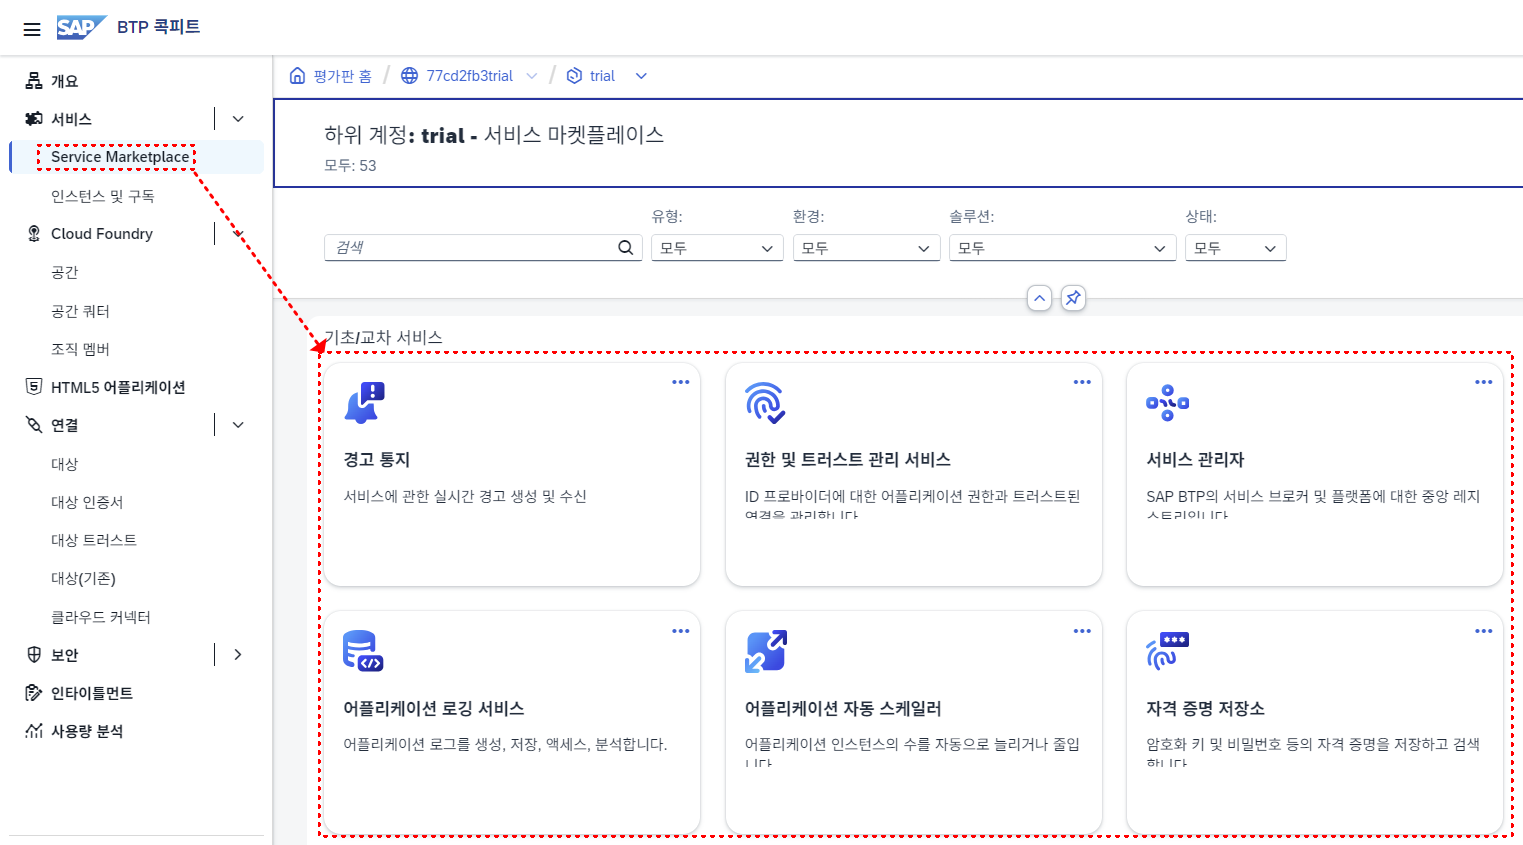Open more options for 서비스 관리자 card
This screenshot has height=845, width=1523.
1484,382
